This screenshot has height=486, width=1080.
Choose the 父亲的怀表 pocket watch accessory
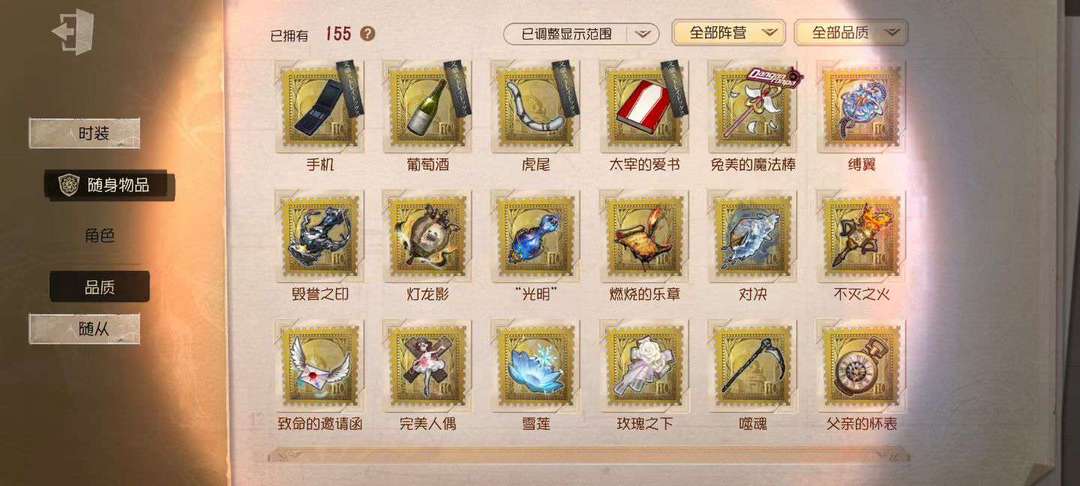pos(862,366)
